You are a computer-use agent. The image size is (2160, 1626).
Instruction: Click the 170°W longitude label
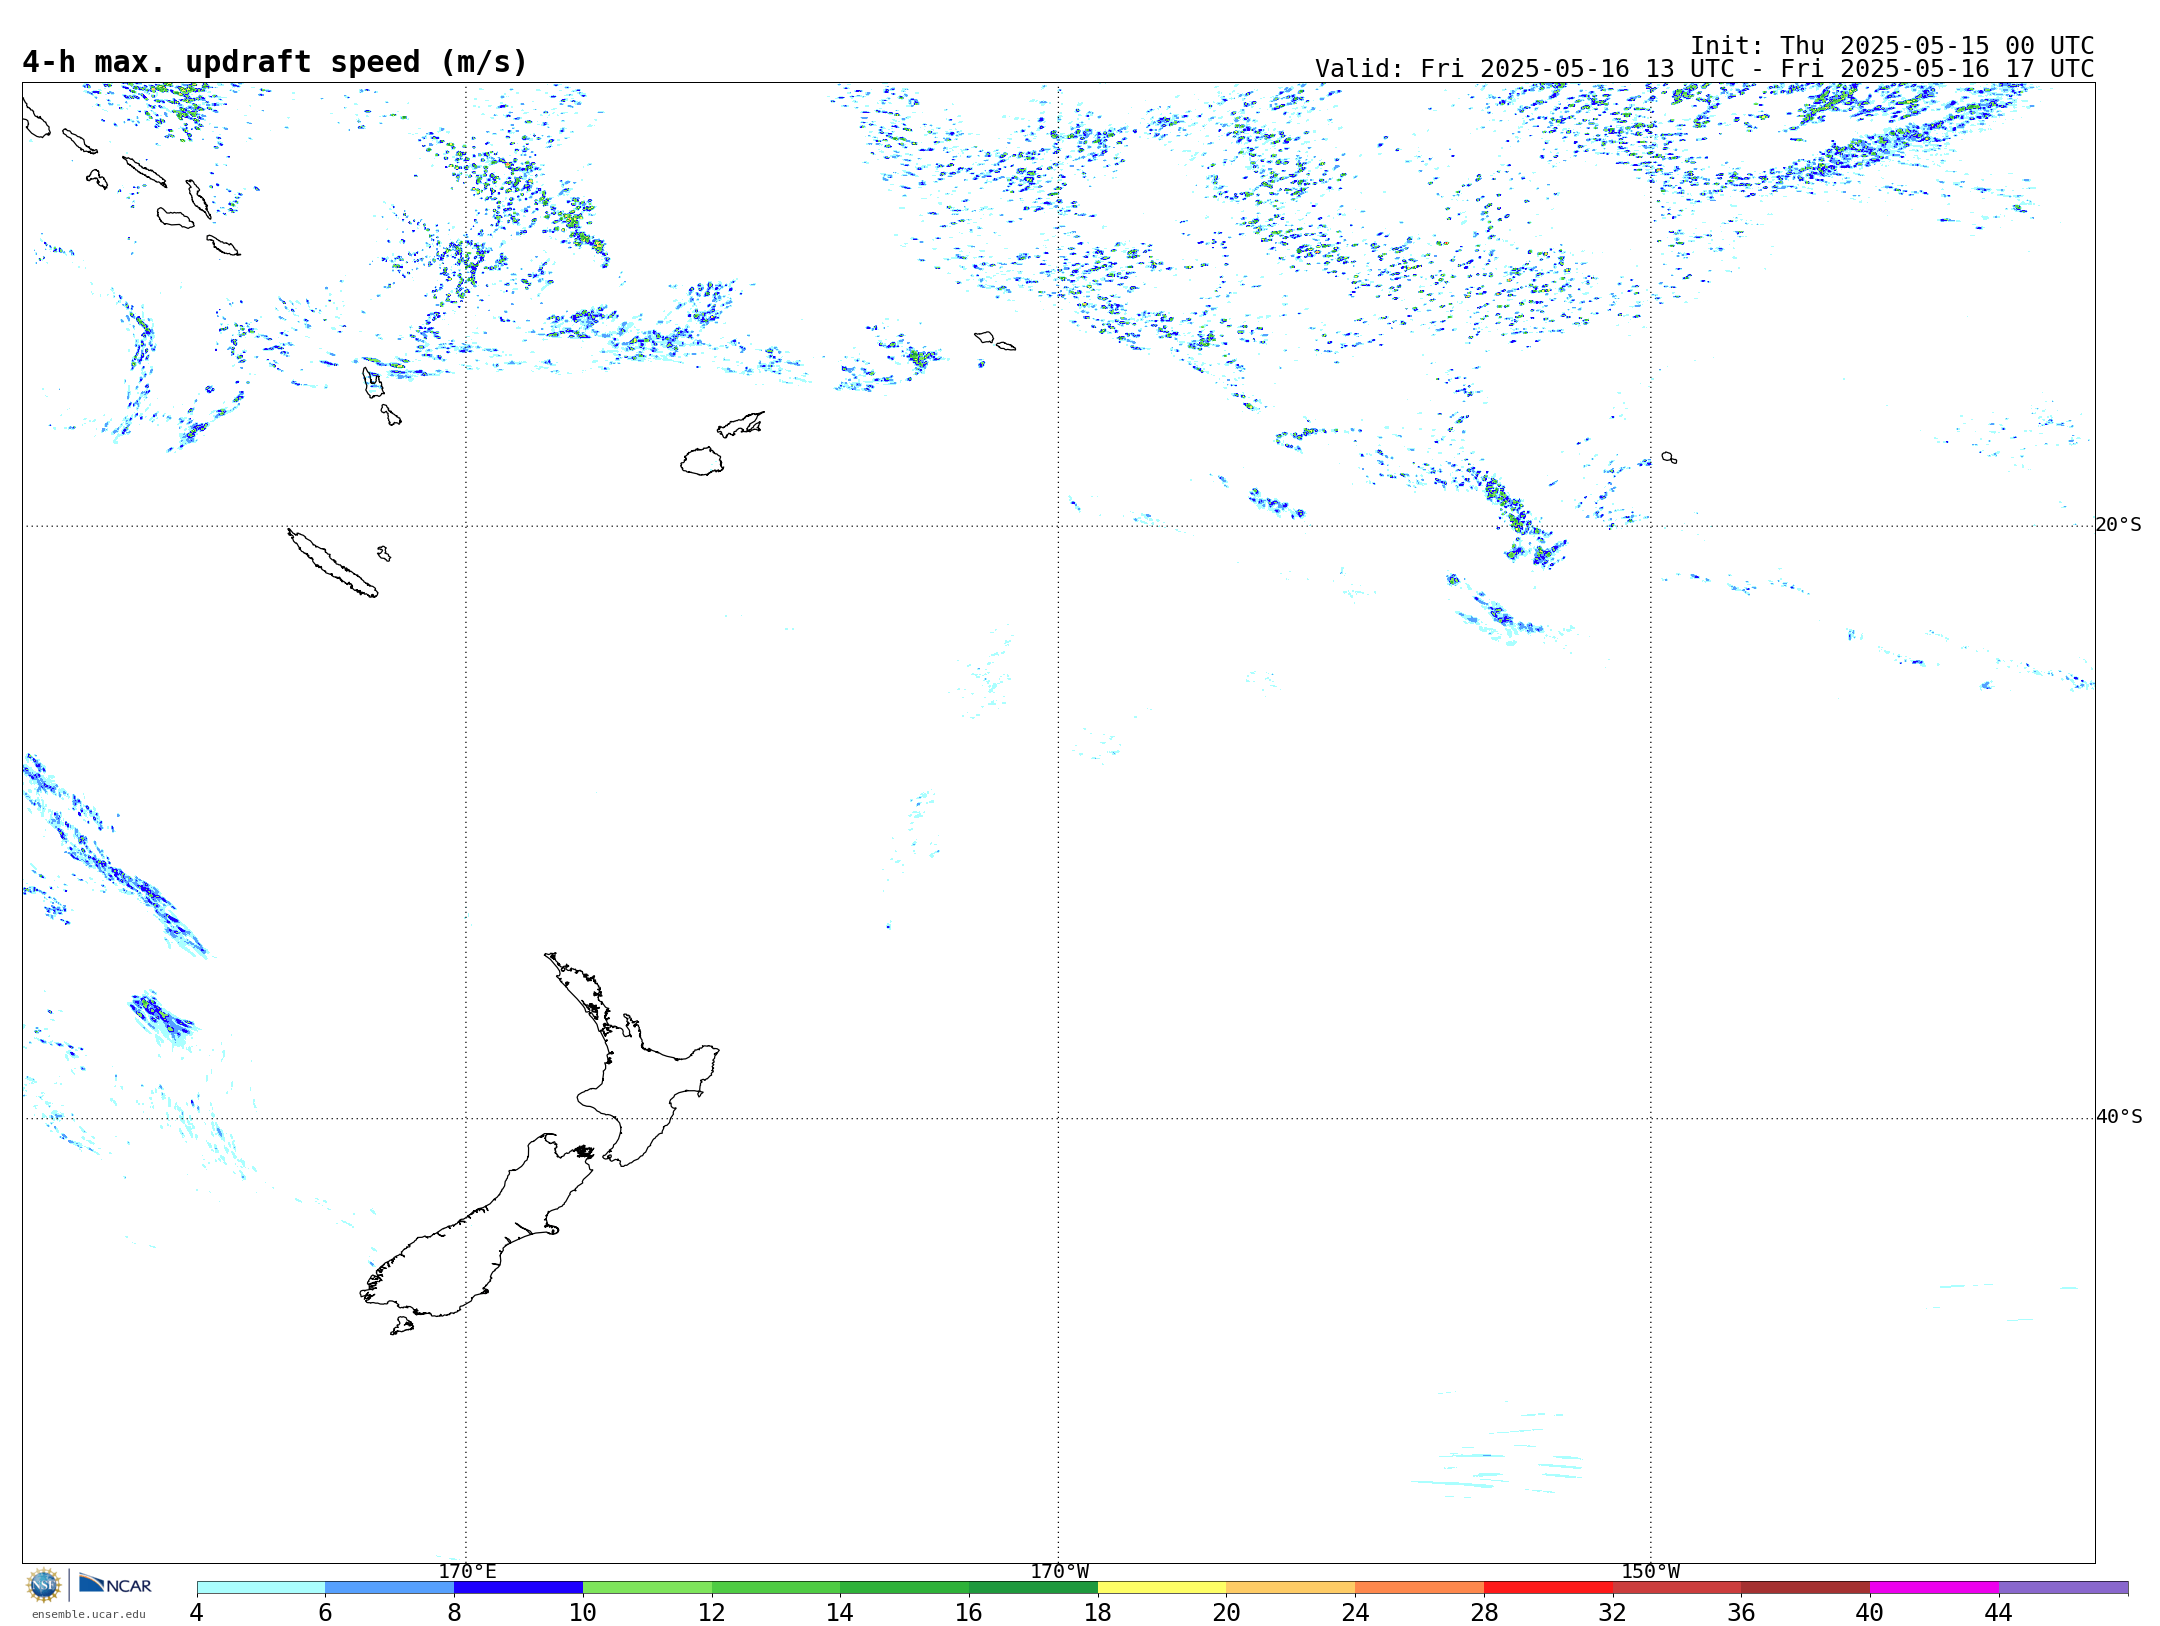[x=1059, y=1572]
